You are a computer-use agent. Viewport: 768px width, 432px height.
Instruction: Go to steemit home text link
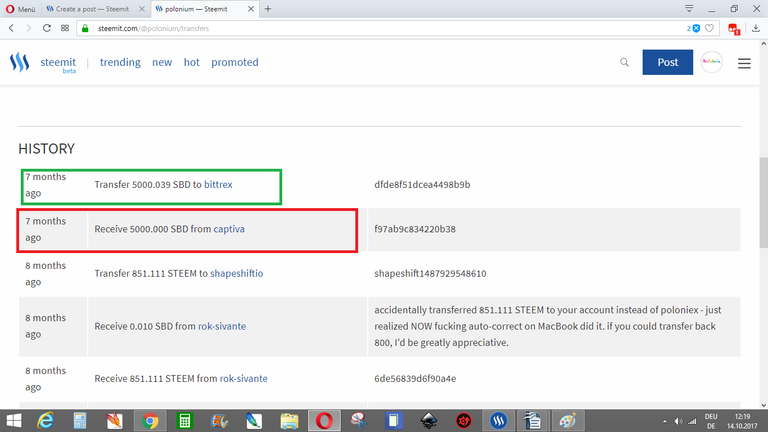(x=58, y=62)
